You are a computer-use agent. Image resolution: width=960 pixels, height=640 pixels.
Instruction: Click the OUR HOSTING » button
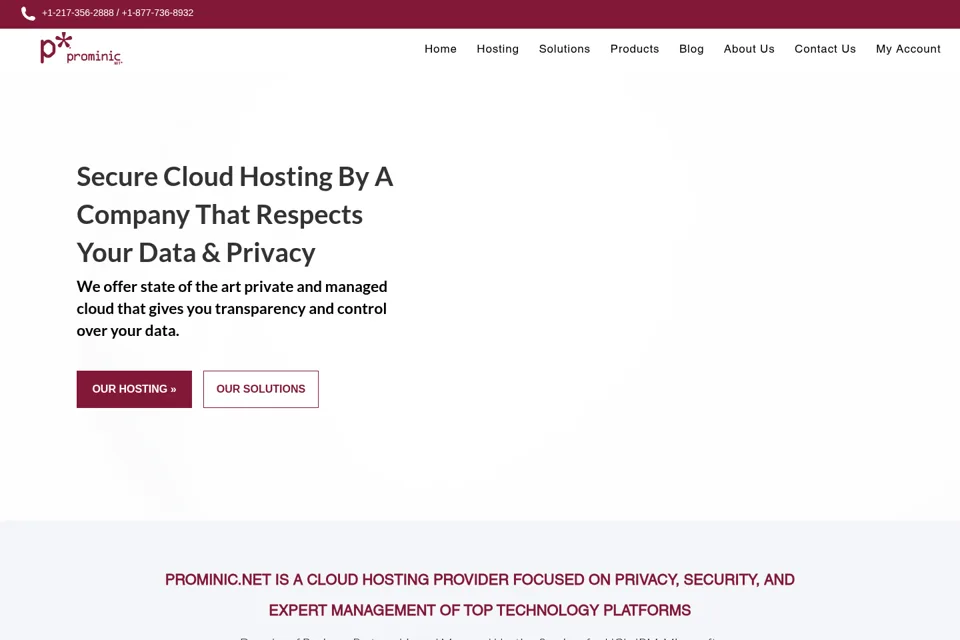134,389
